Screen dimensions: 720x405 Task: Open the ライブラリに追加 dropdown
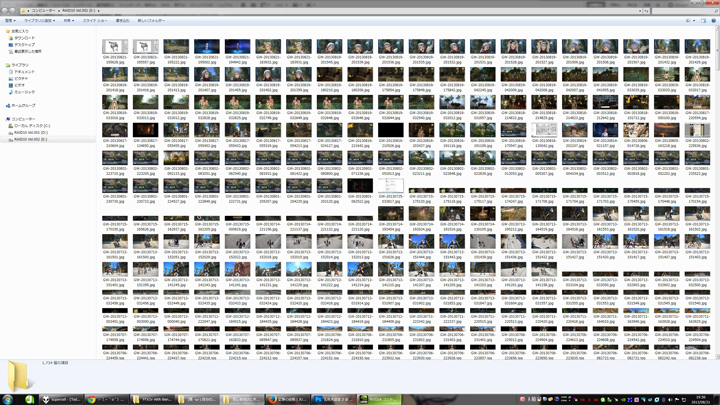pos(39,21)
